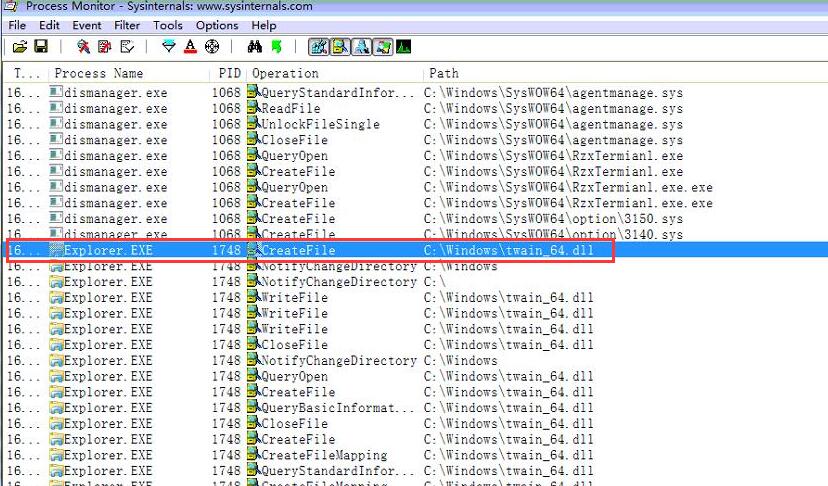
Task: Click the Save floppy disk icon
Action: pos(41,46)
